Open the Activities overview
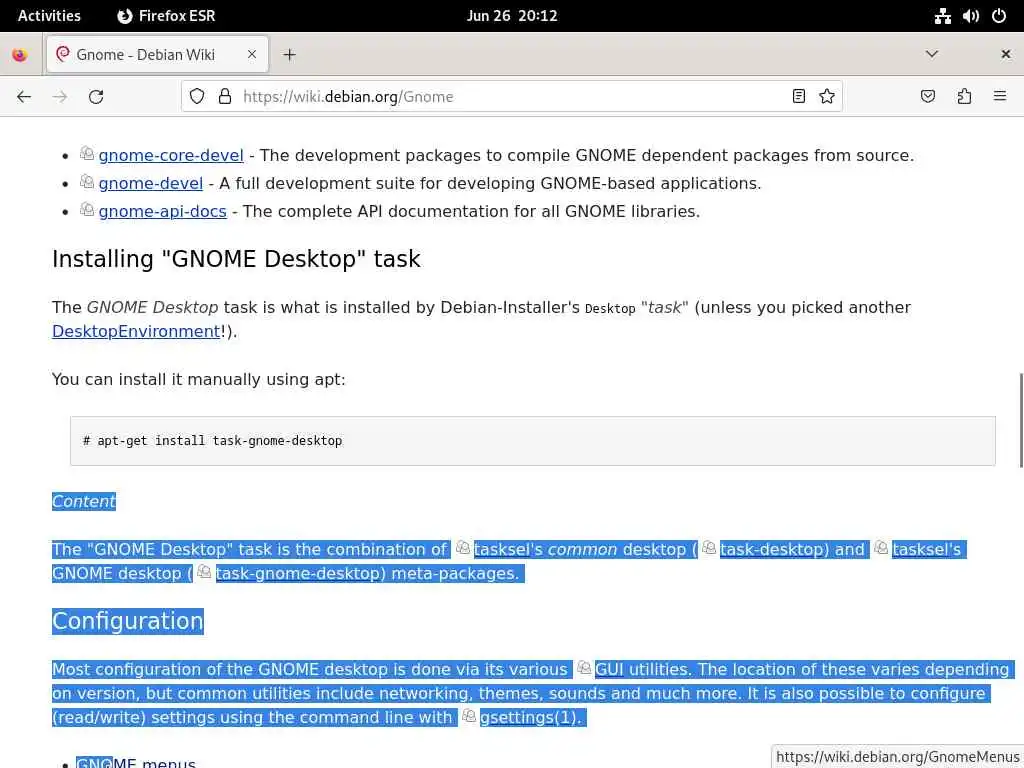This screenshot has width=1024, height=768. (49, 16)
